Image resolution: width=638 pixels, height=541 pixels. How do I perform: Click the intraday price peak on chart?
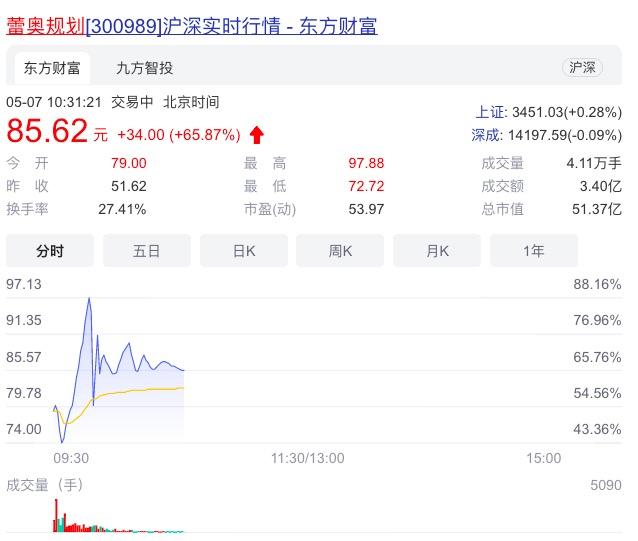click(x=89, y=299)
